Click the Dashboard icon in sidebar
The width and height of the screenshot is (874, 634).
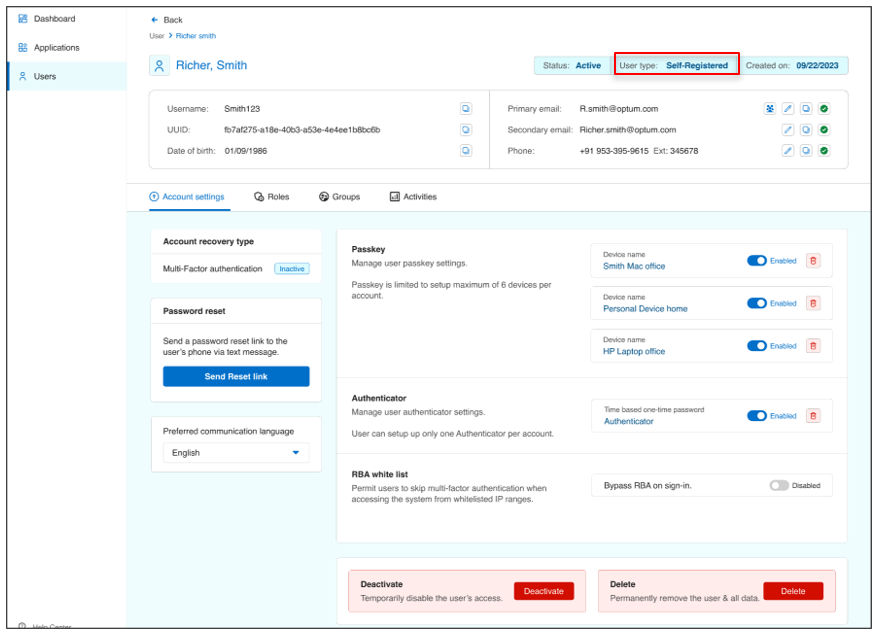pos(23,18)
